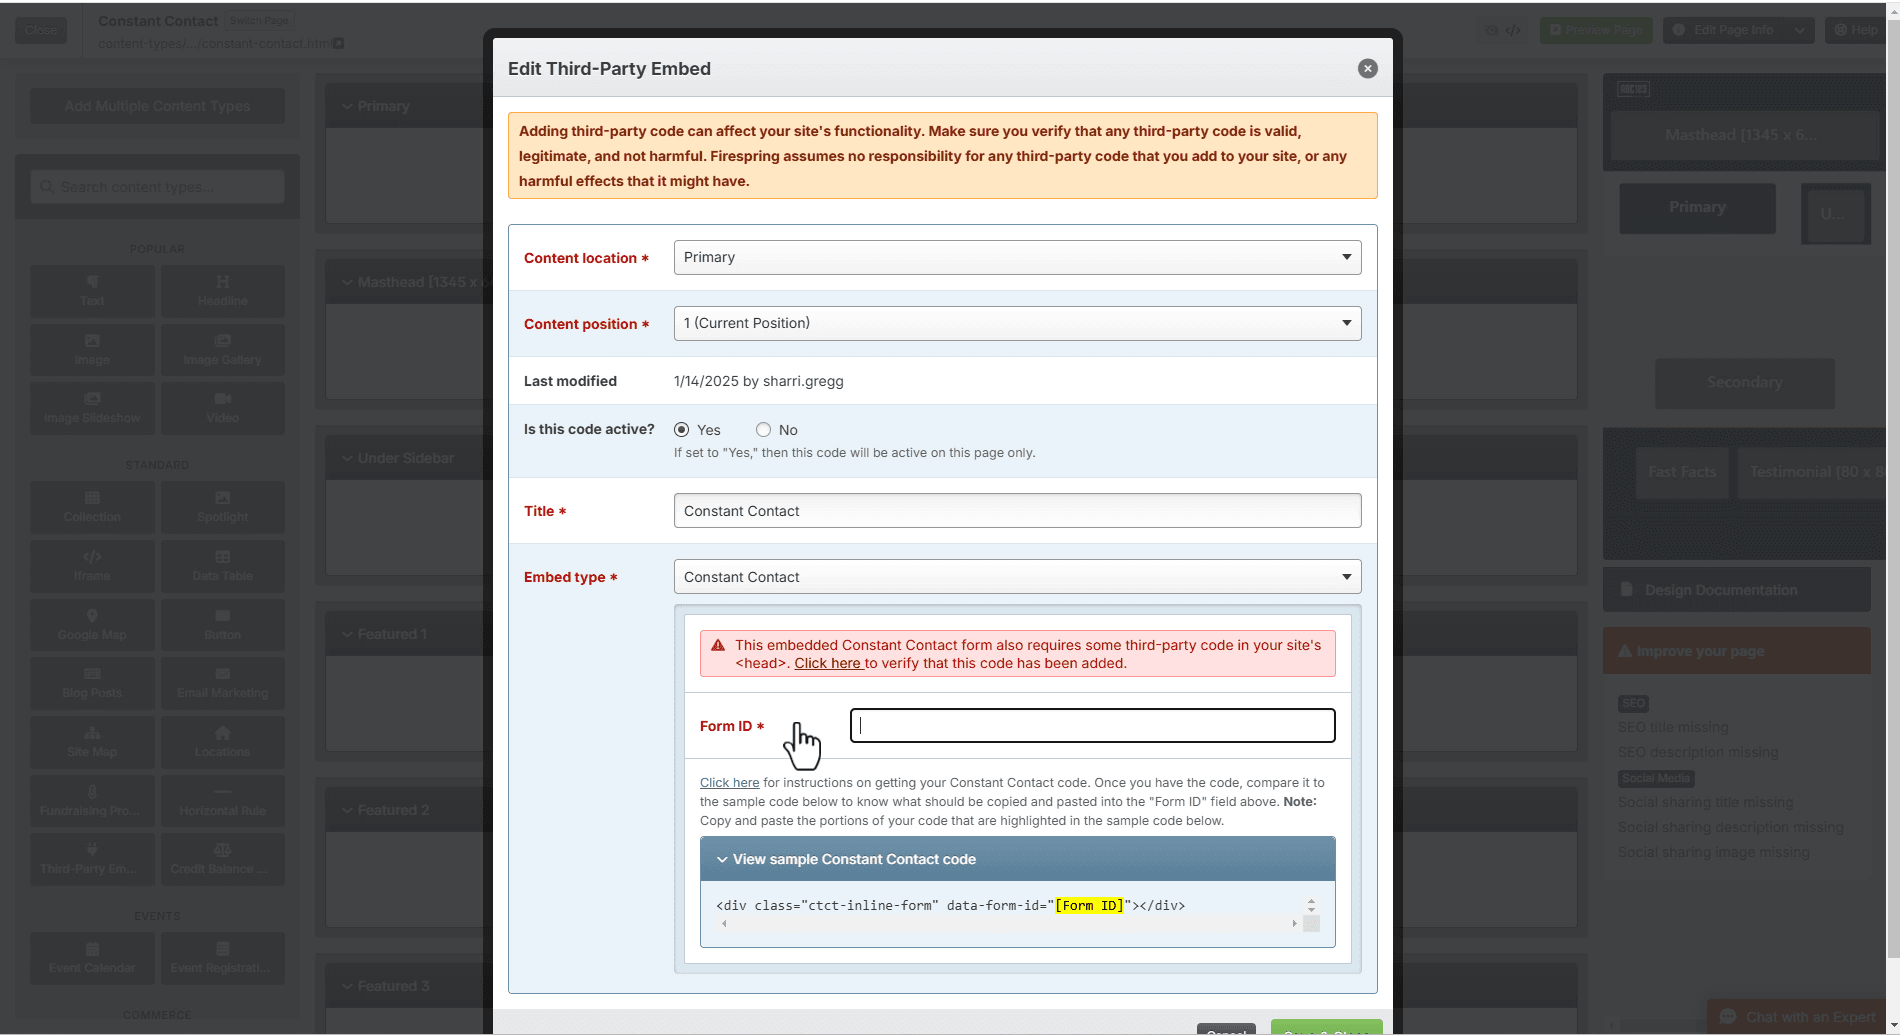Image resolution: width=1900 pixels, height=1035 pixels.
Task: Choose the Iframe content type
Action: point(92,566)
